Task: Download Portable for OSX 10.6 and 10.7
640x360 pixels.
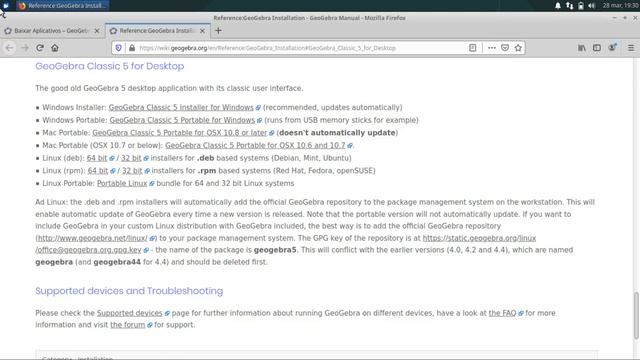Action: tap(255, 145)
